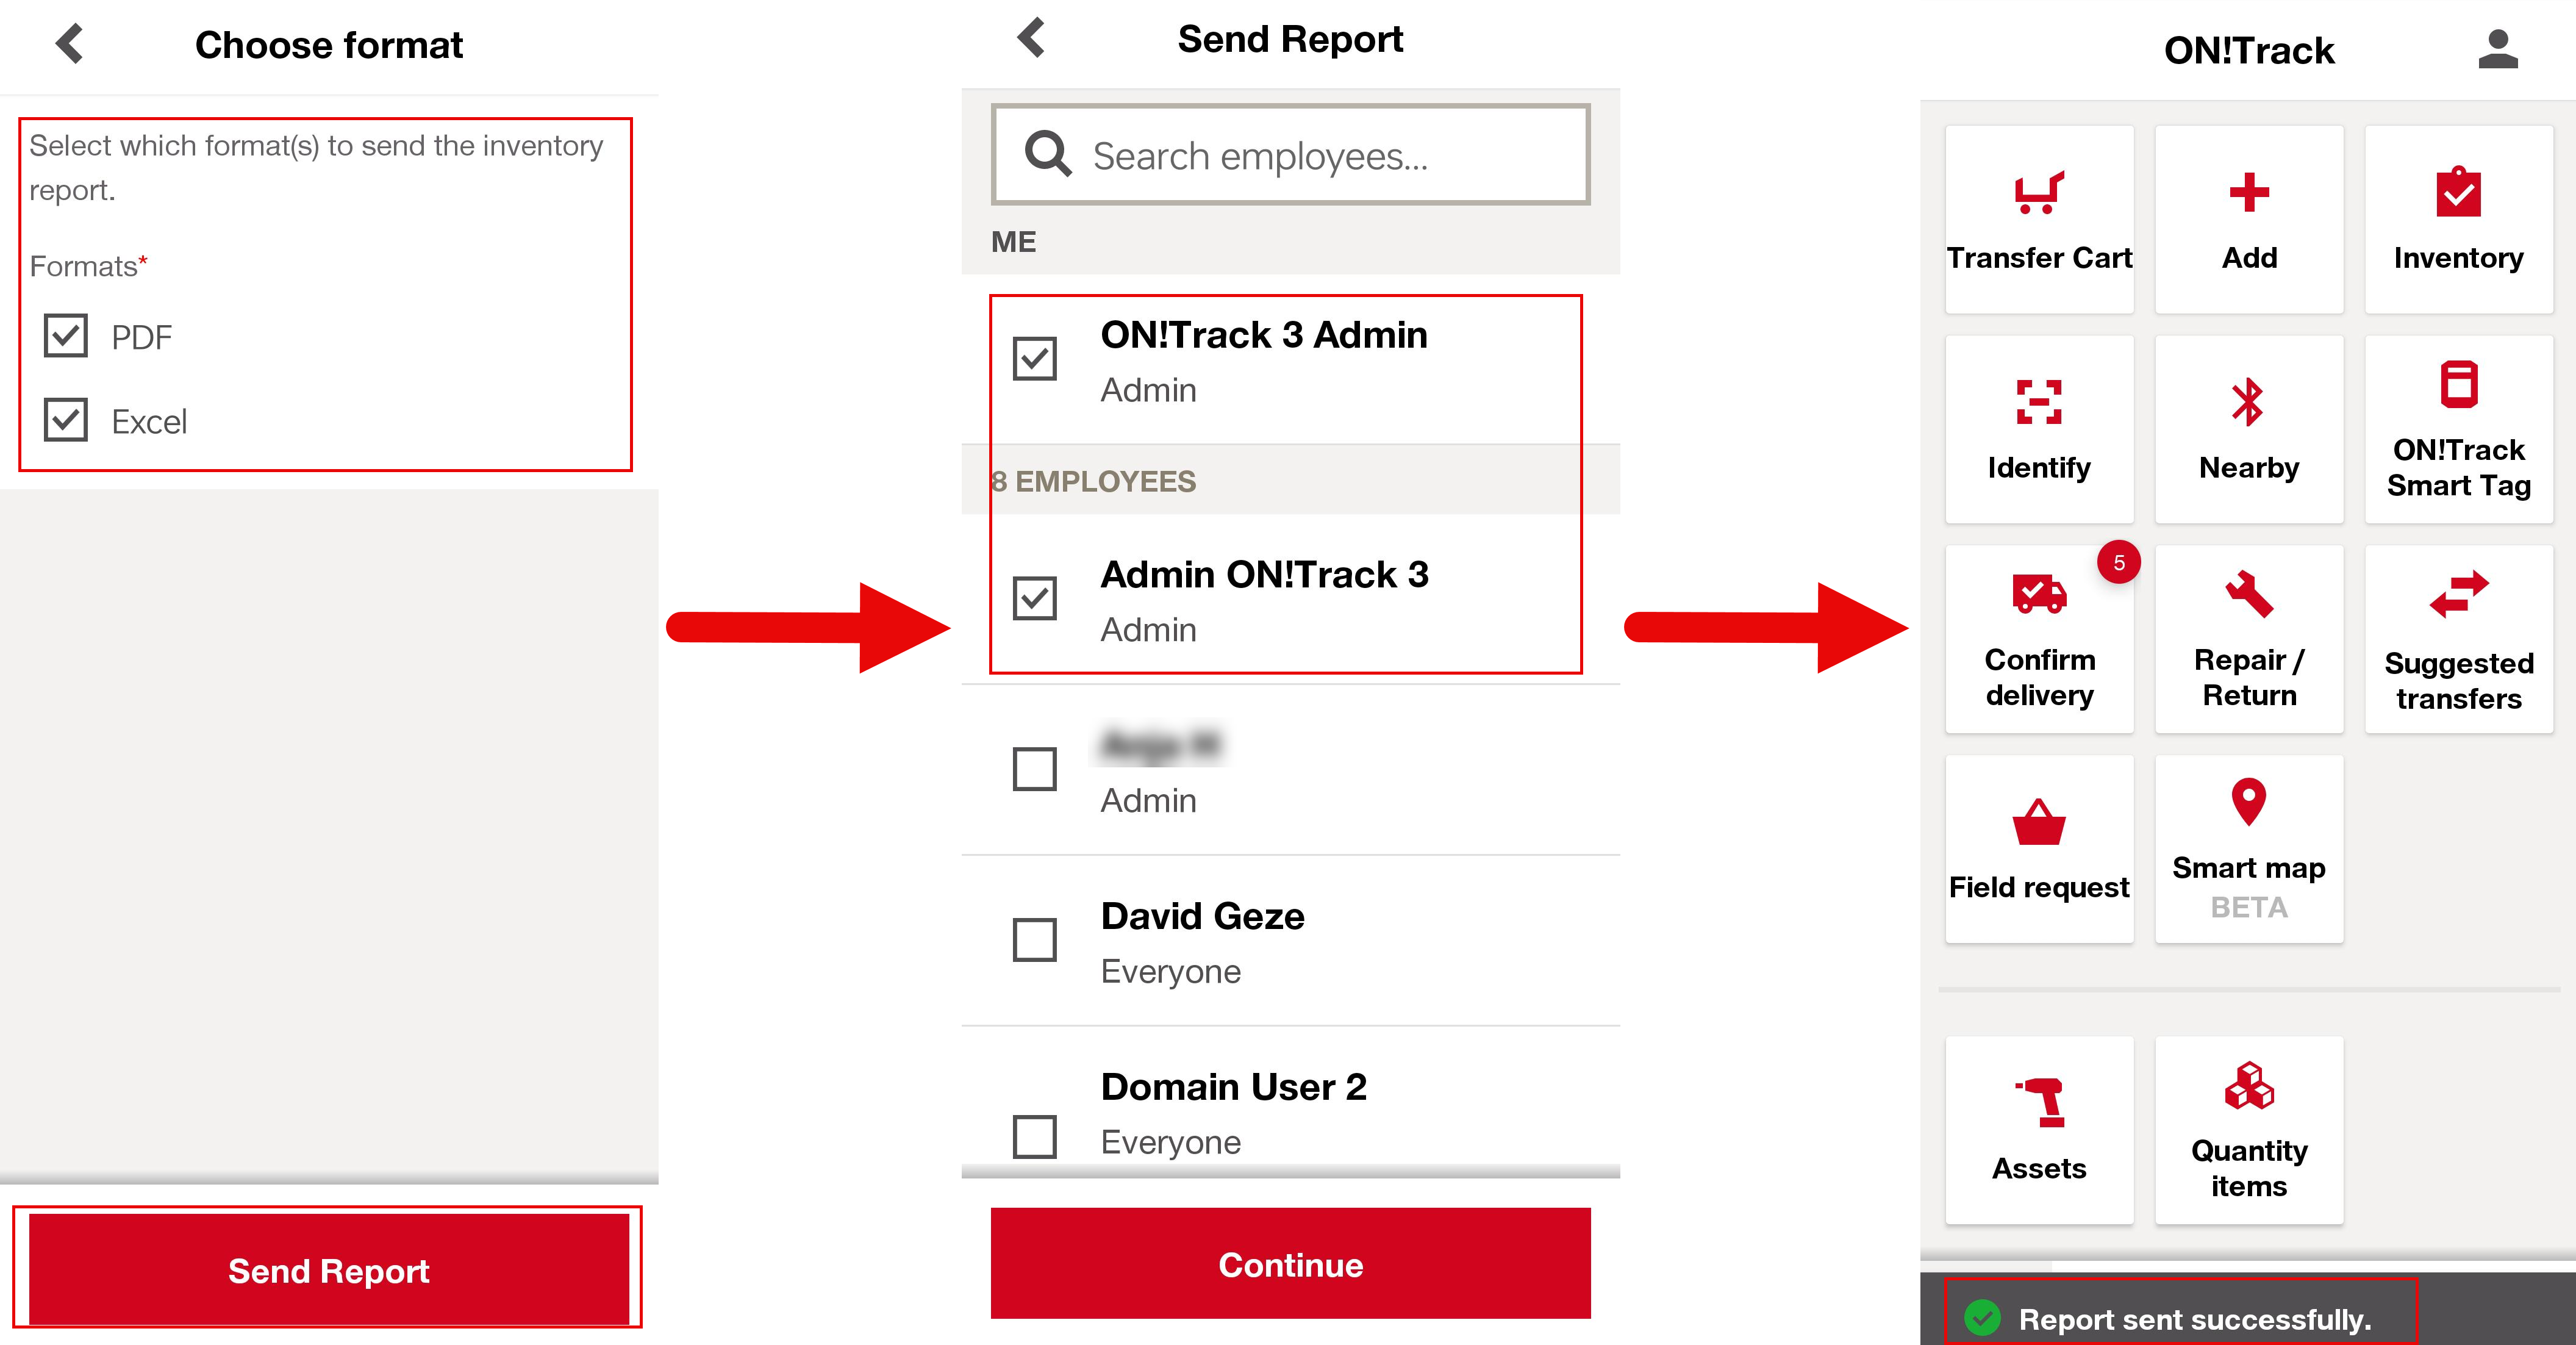Tap the Add plus icon
This screenshot has width=2576, height=1345.
(x=2249, y=192)
